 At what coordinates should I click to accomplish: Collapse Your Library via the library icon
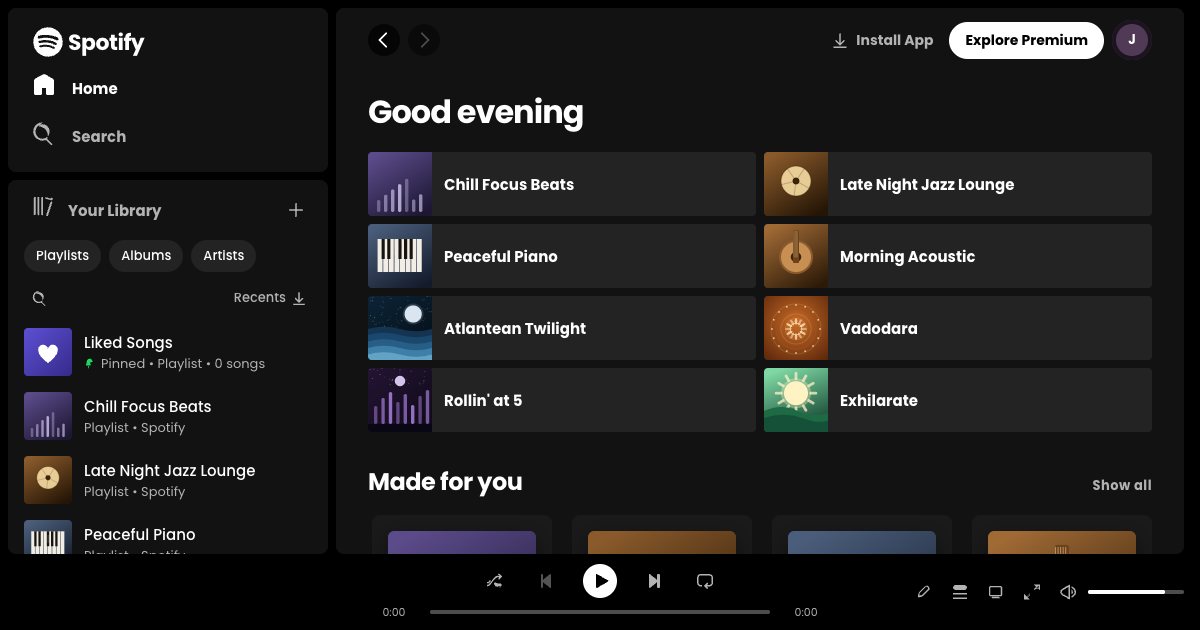[42, 207]
